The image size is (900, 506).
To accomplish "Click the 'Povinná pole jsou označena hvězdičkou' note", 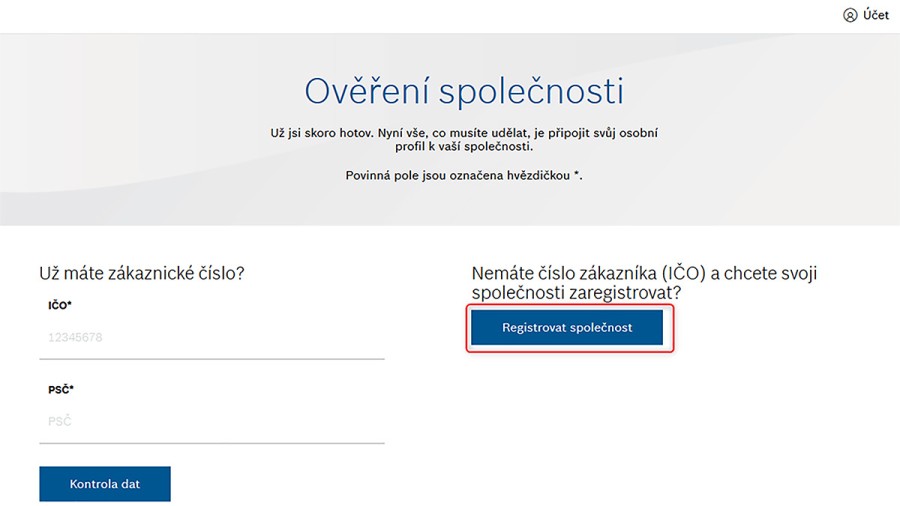I will [464, 176].
